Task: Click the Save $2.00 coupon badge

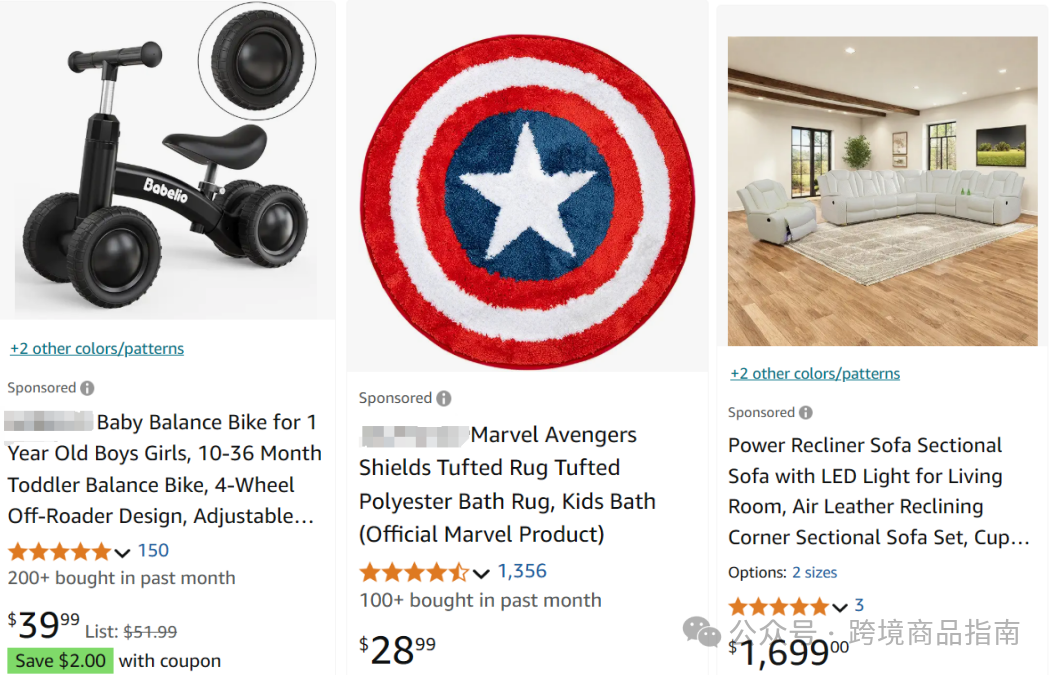Action: point(60,661)
